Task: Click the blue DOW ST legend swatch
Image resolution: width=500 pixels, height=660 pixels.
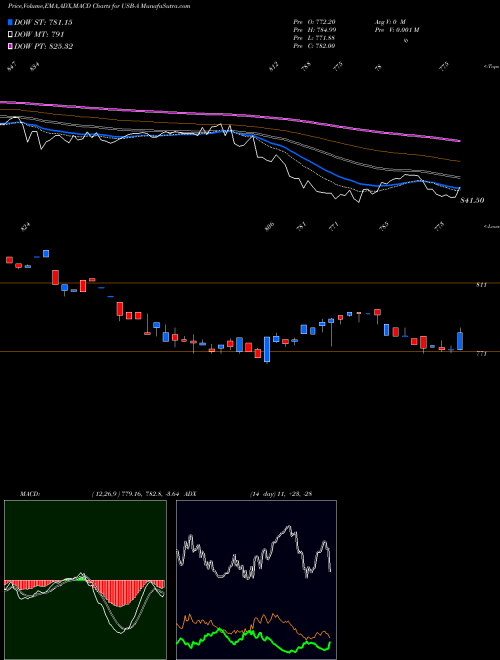Action: pos(10,22)
